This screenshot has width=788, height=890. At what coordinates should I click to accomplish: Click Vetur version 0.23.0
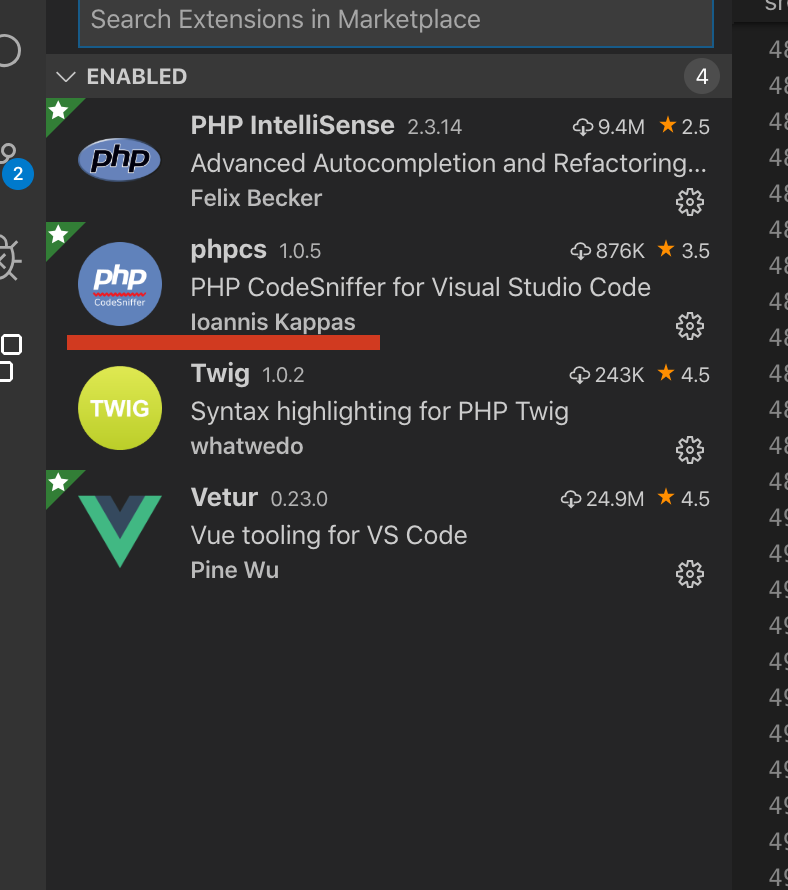point(299,499)
